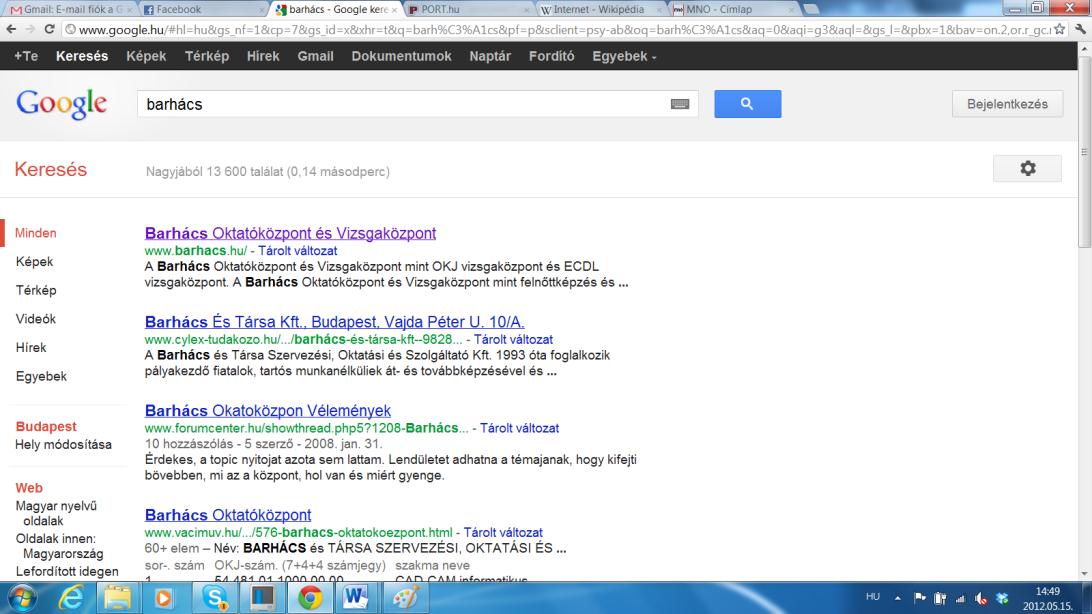Screen dimensions: 1092x614
Task: Open Képek in the black top bar
Action: click(x=146, y=56)
